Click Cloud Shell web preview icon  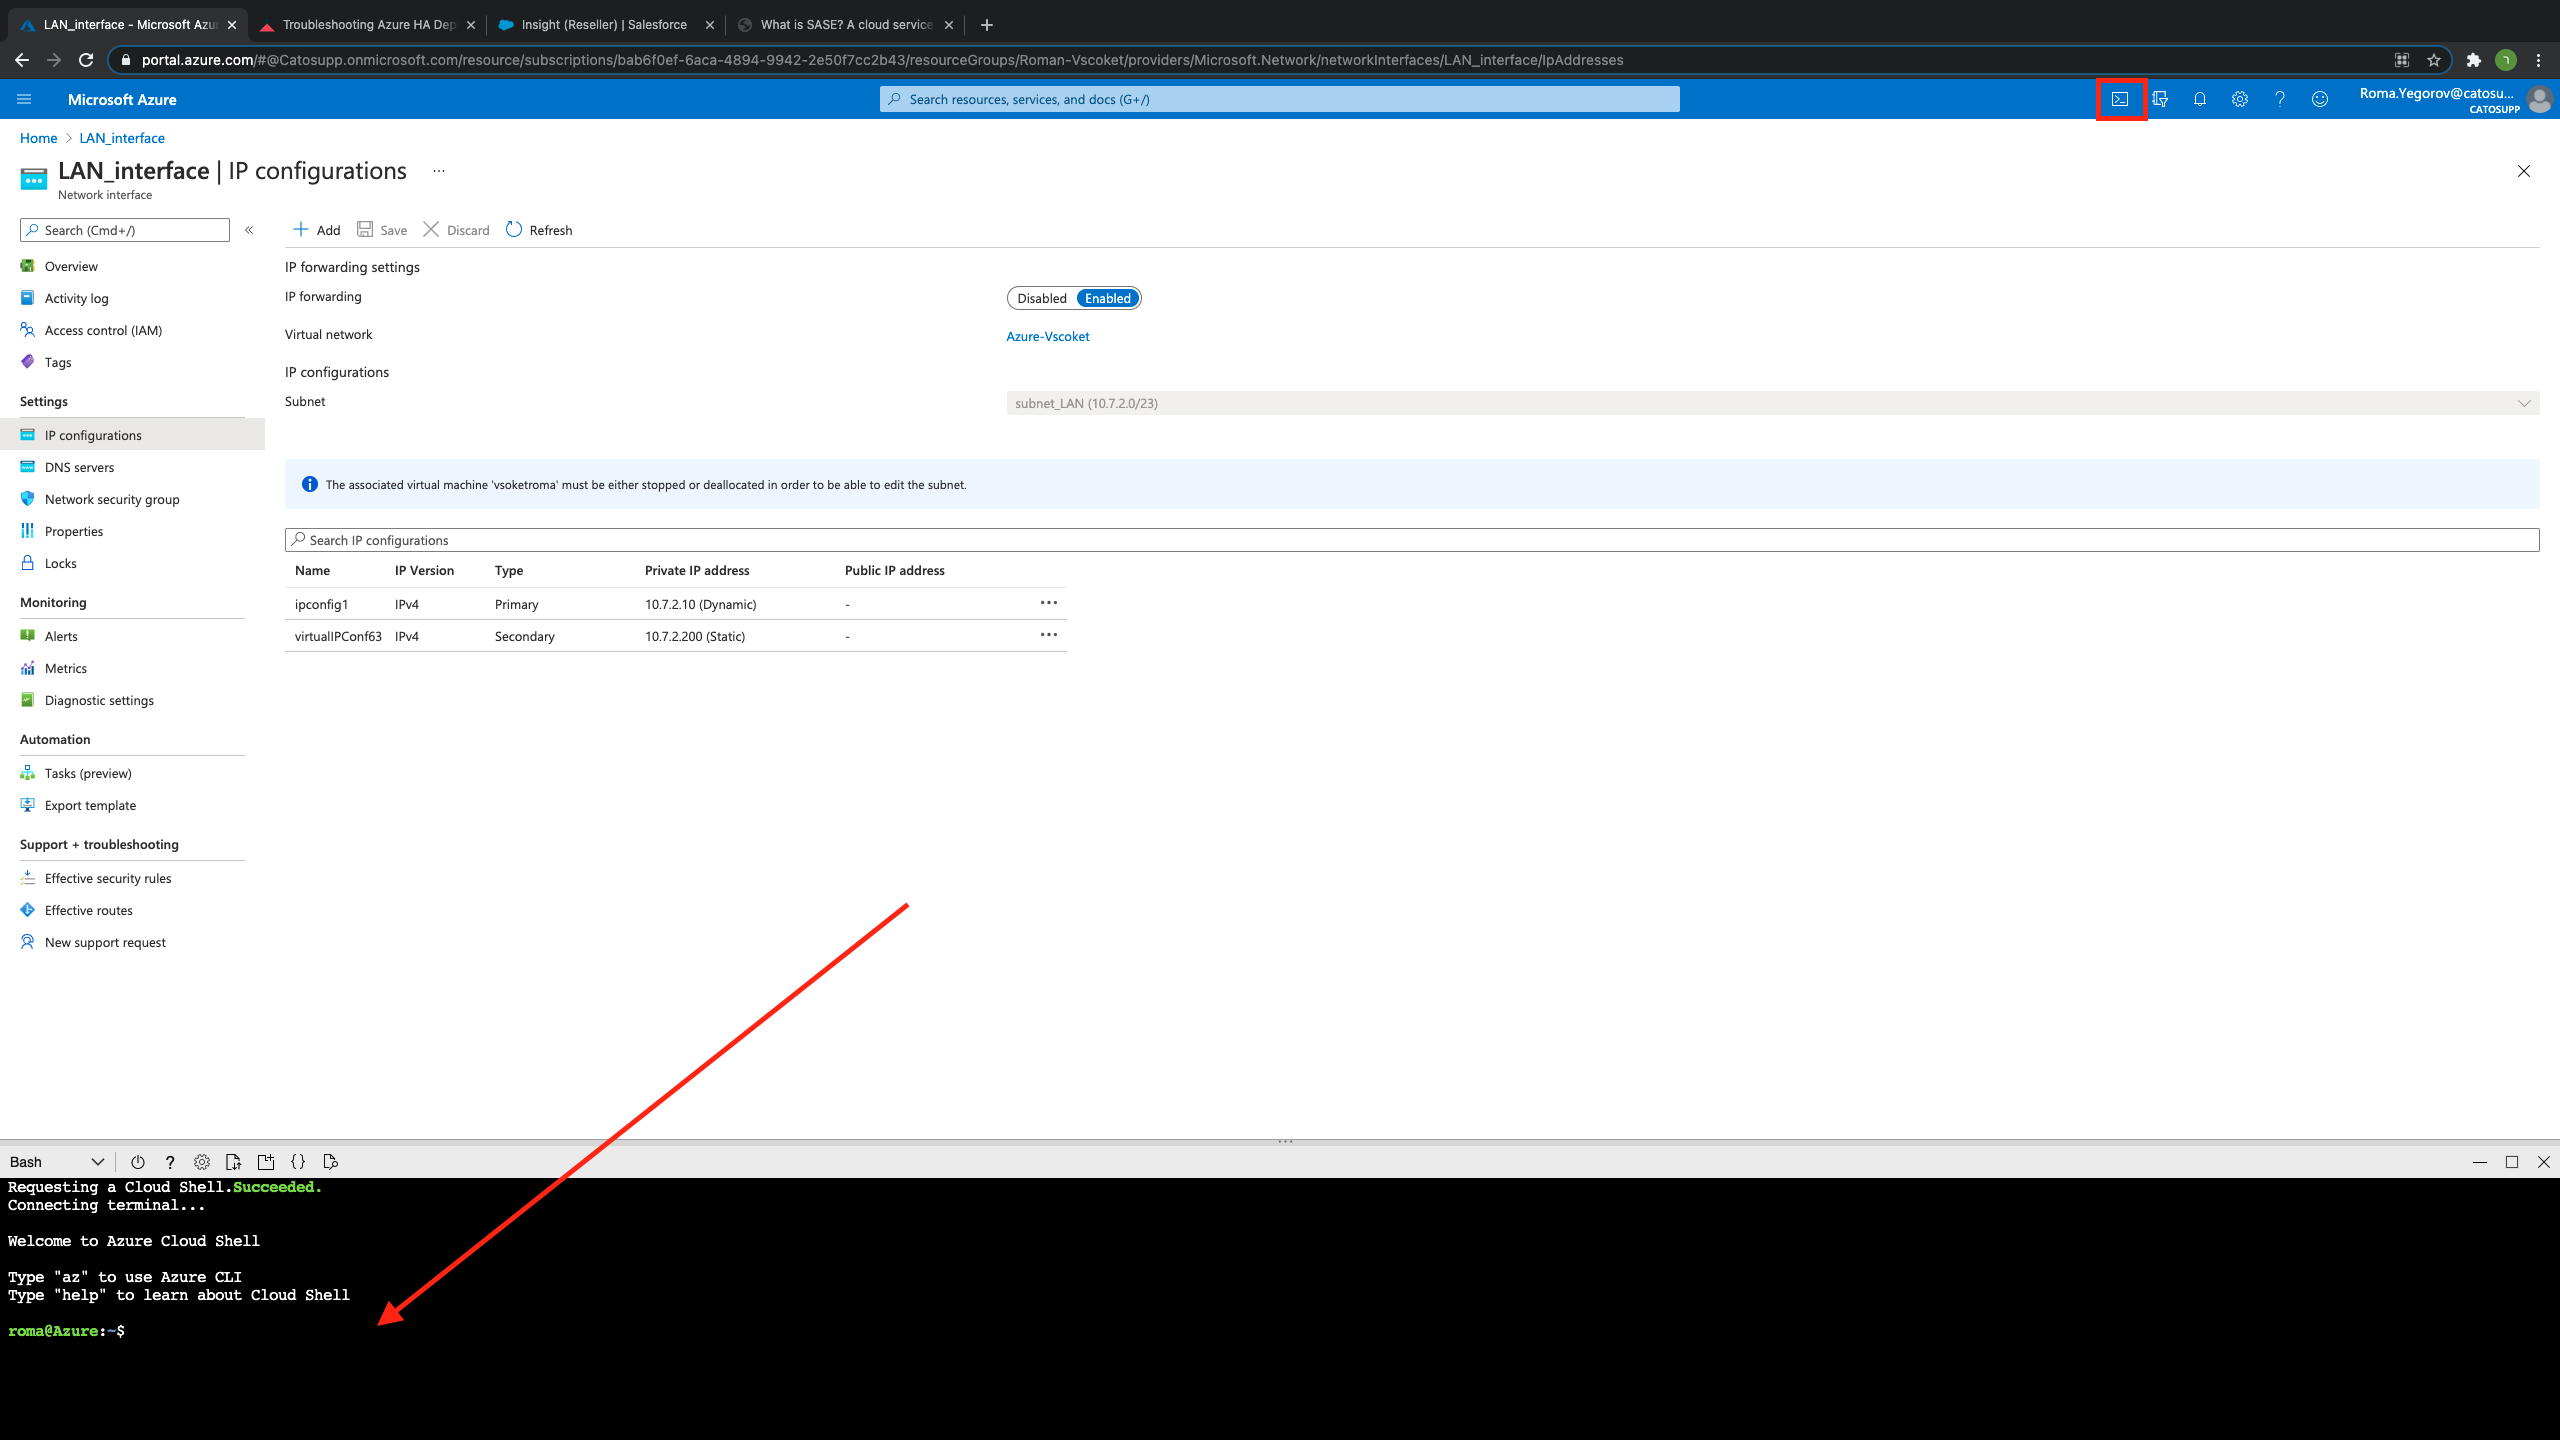pyautogui.click(x=331, y=1162)
